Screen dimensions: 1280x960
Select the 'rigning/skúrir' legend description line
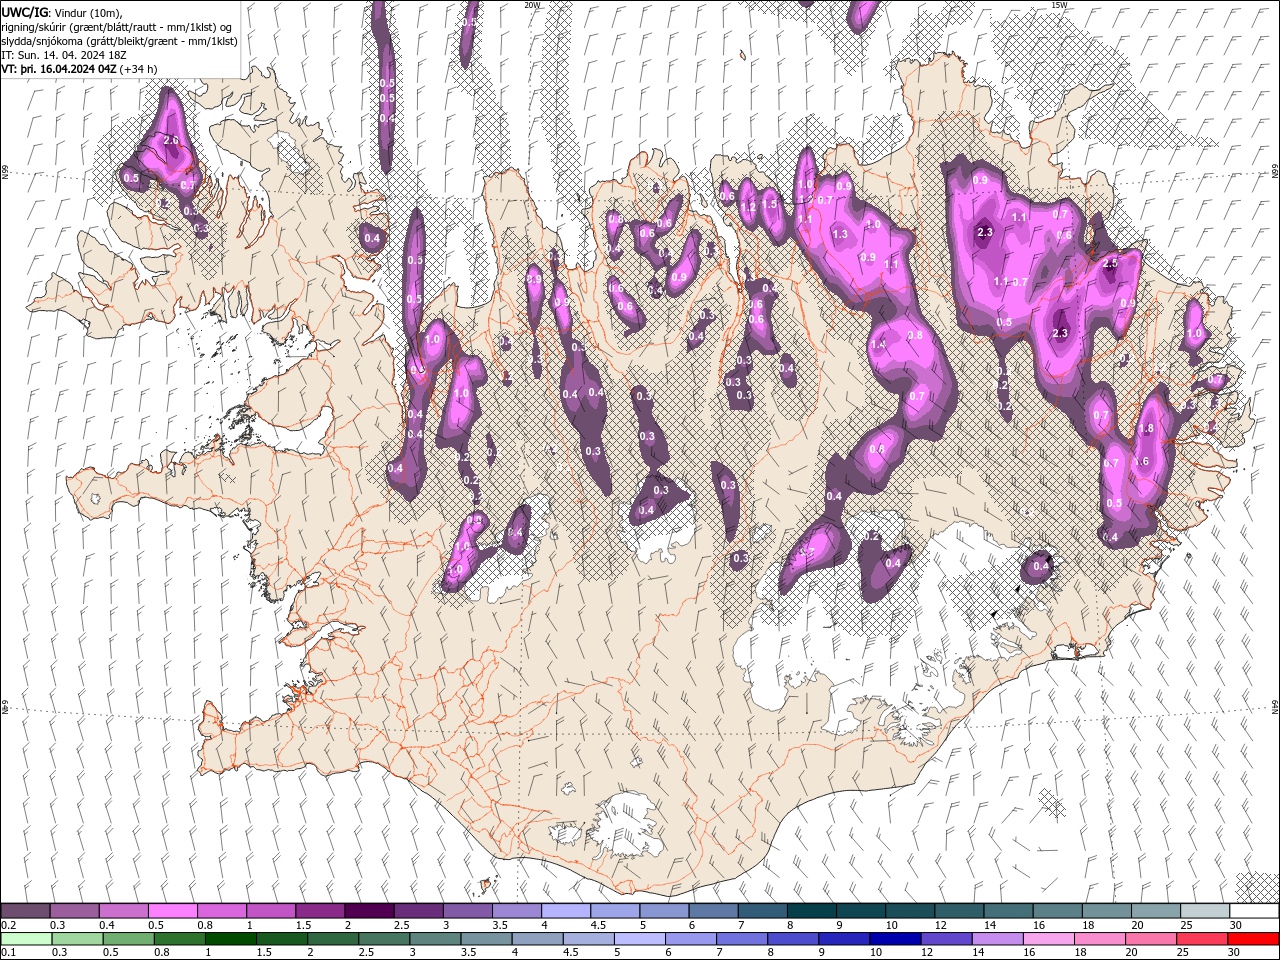click(x=117, y=27)
